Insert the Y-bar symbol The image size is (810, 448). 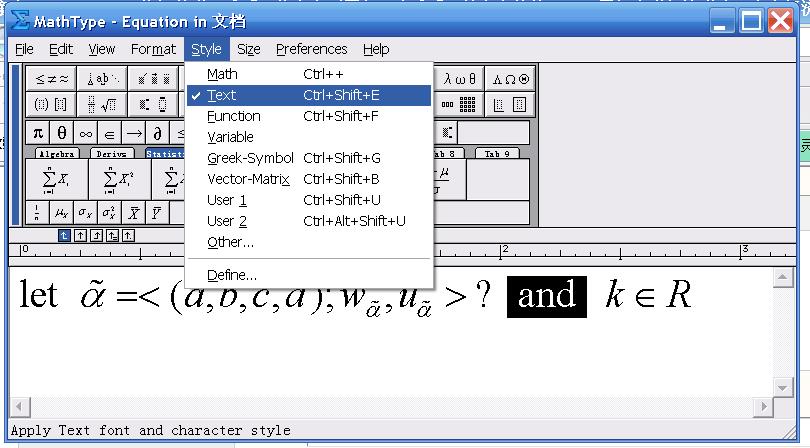(157, 213)
